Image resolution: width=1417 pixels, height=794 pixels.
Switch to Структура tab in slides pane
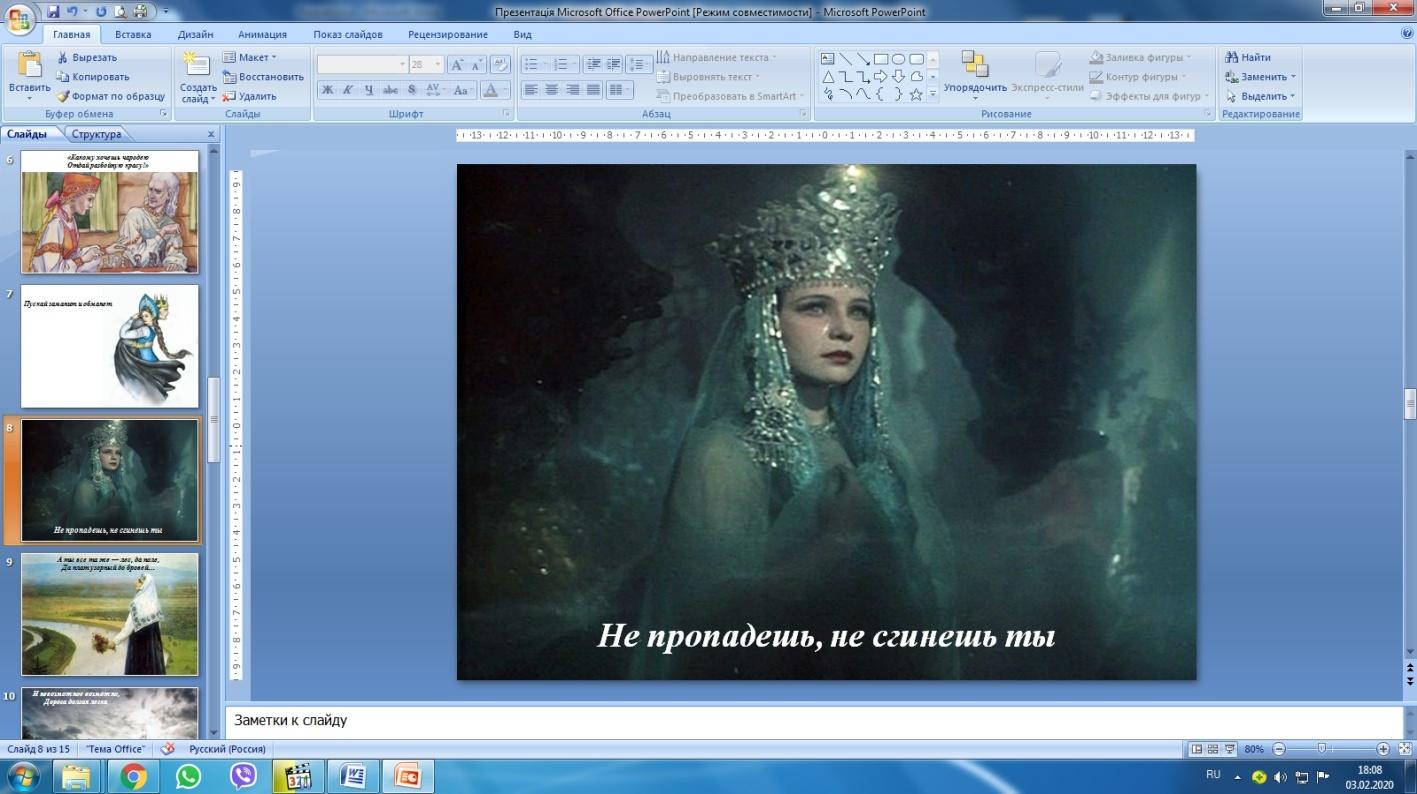pos(97,134)
